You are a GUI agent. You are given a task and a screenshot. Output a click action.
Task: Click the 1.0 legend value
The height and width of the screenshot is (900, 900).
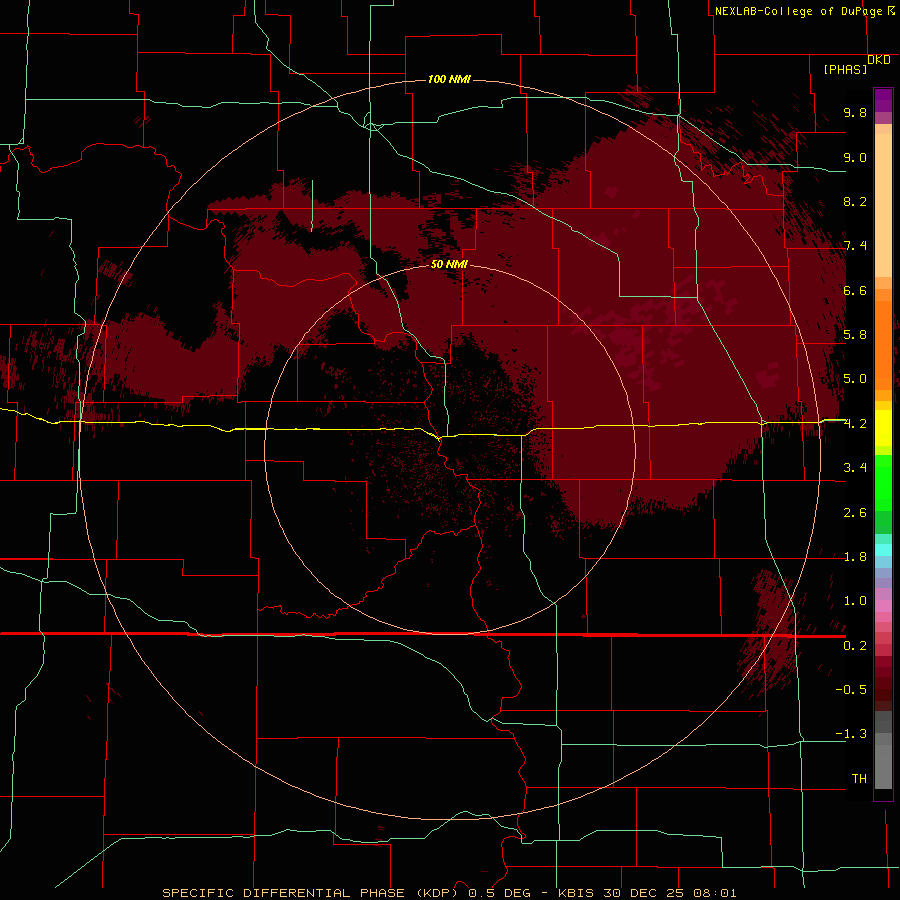[x=855, y=601]
